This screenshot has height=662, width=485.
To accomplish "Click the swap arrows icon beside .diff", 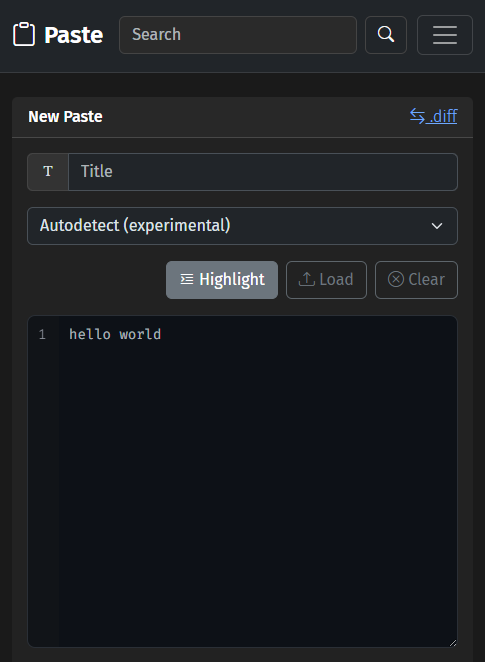I will 417,116.
